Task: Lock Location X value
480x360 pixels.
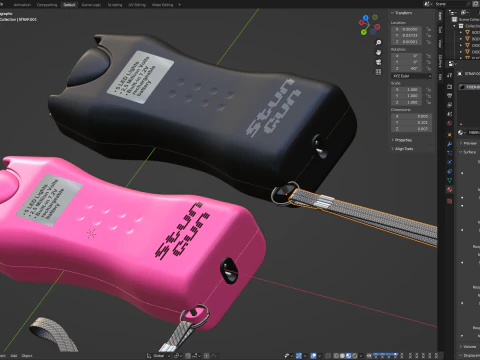Action: (429, 29)
